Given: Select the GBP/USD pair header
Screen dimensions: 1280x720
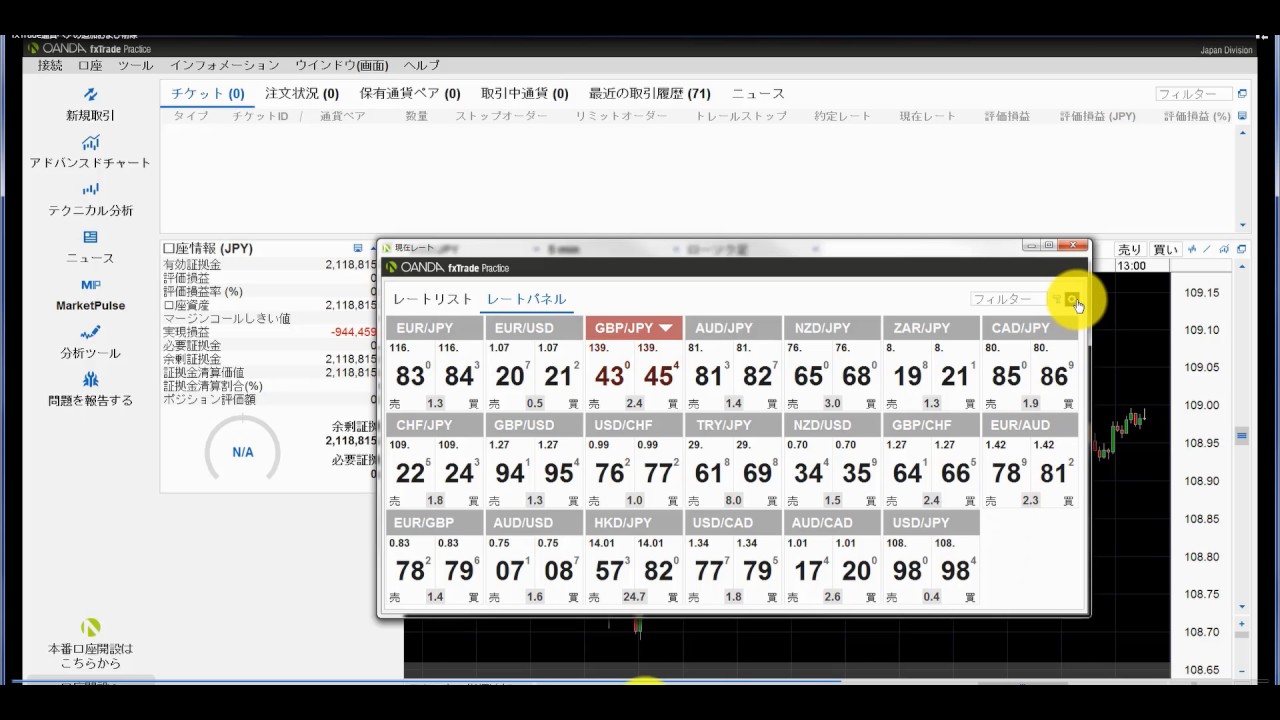Looking at the screenshot, I should click(534, 425).
